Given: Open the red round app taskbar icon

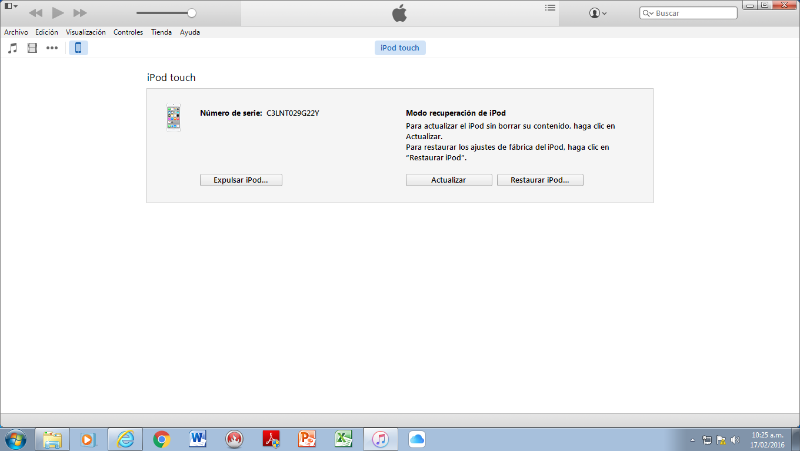Looking at the screenshot, I should tap(234, 439).
